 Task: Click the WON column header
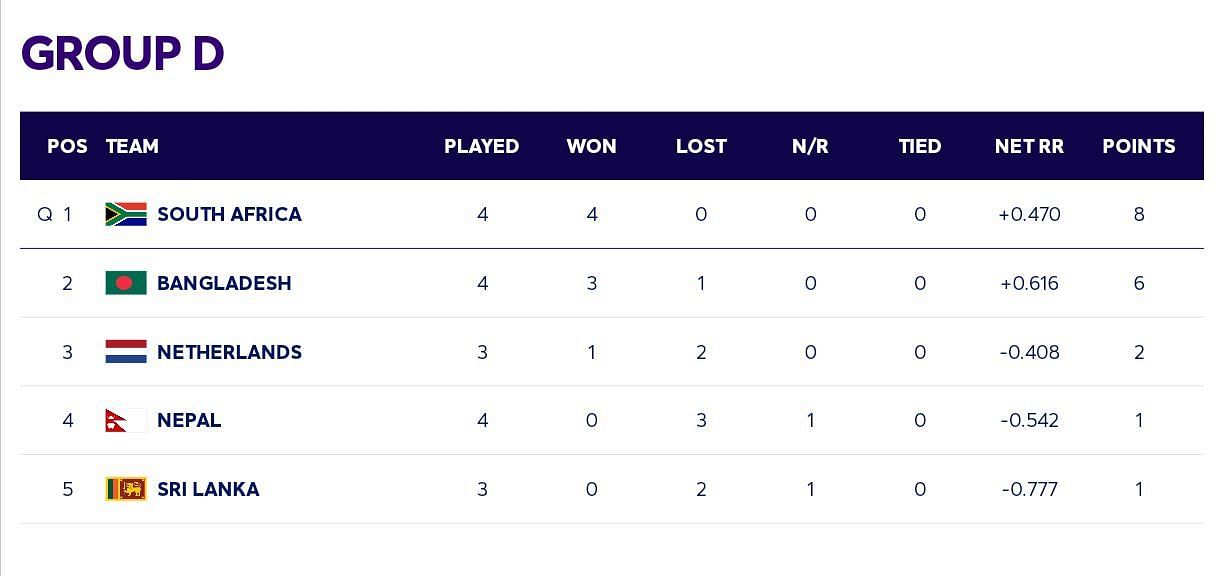pyautogui.click(x=591, y=146)
